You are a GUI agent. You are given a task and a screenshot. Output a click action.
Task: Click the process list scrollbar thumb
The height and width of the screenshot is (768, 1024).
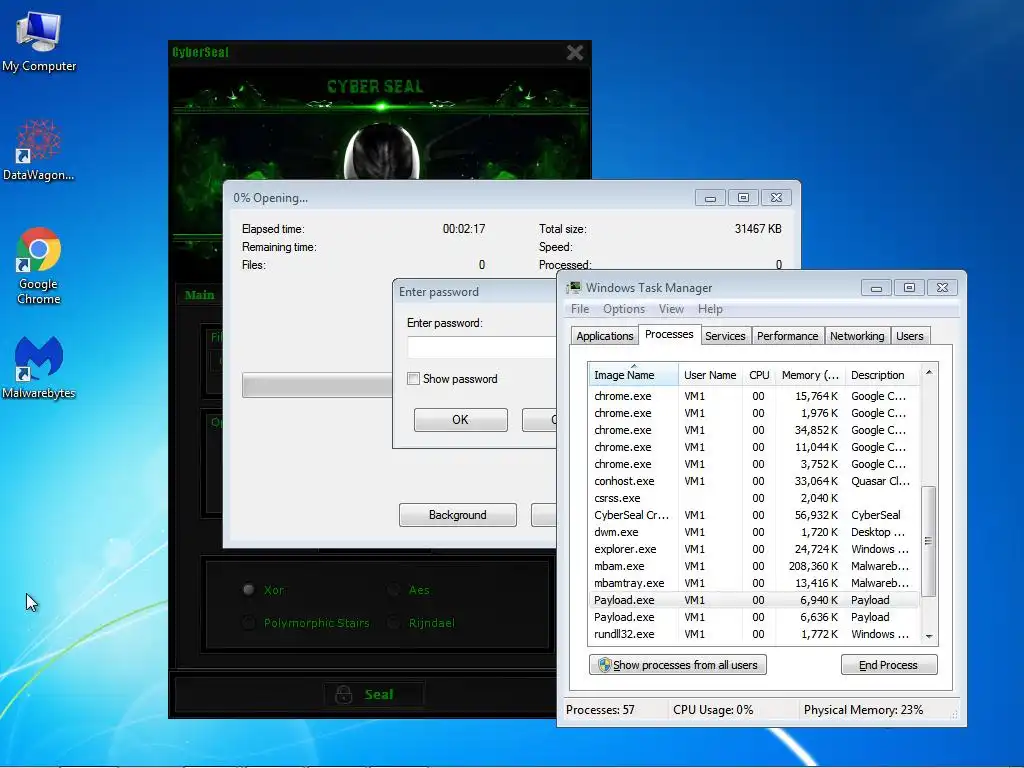(929, 541)
